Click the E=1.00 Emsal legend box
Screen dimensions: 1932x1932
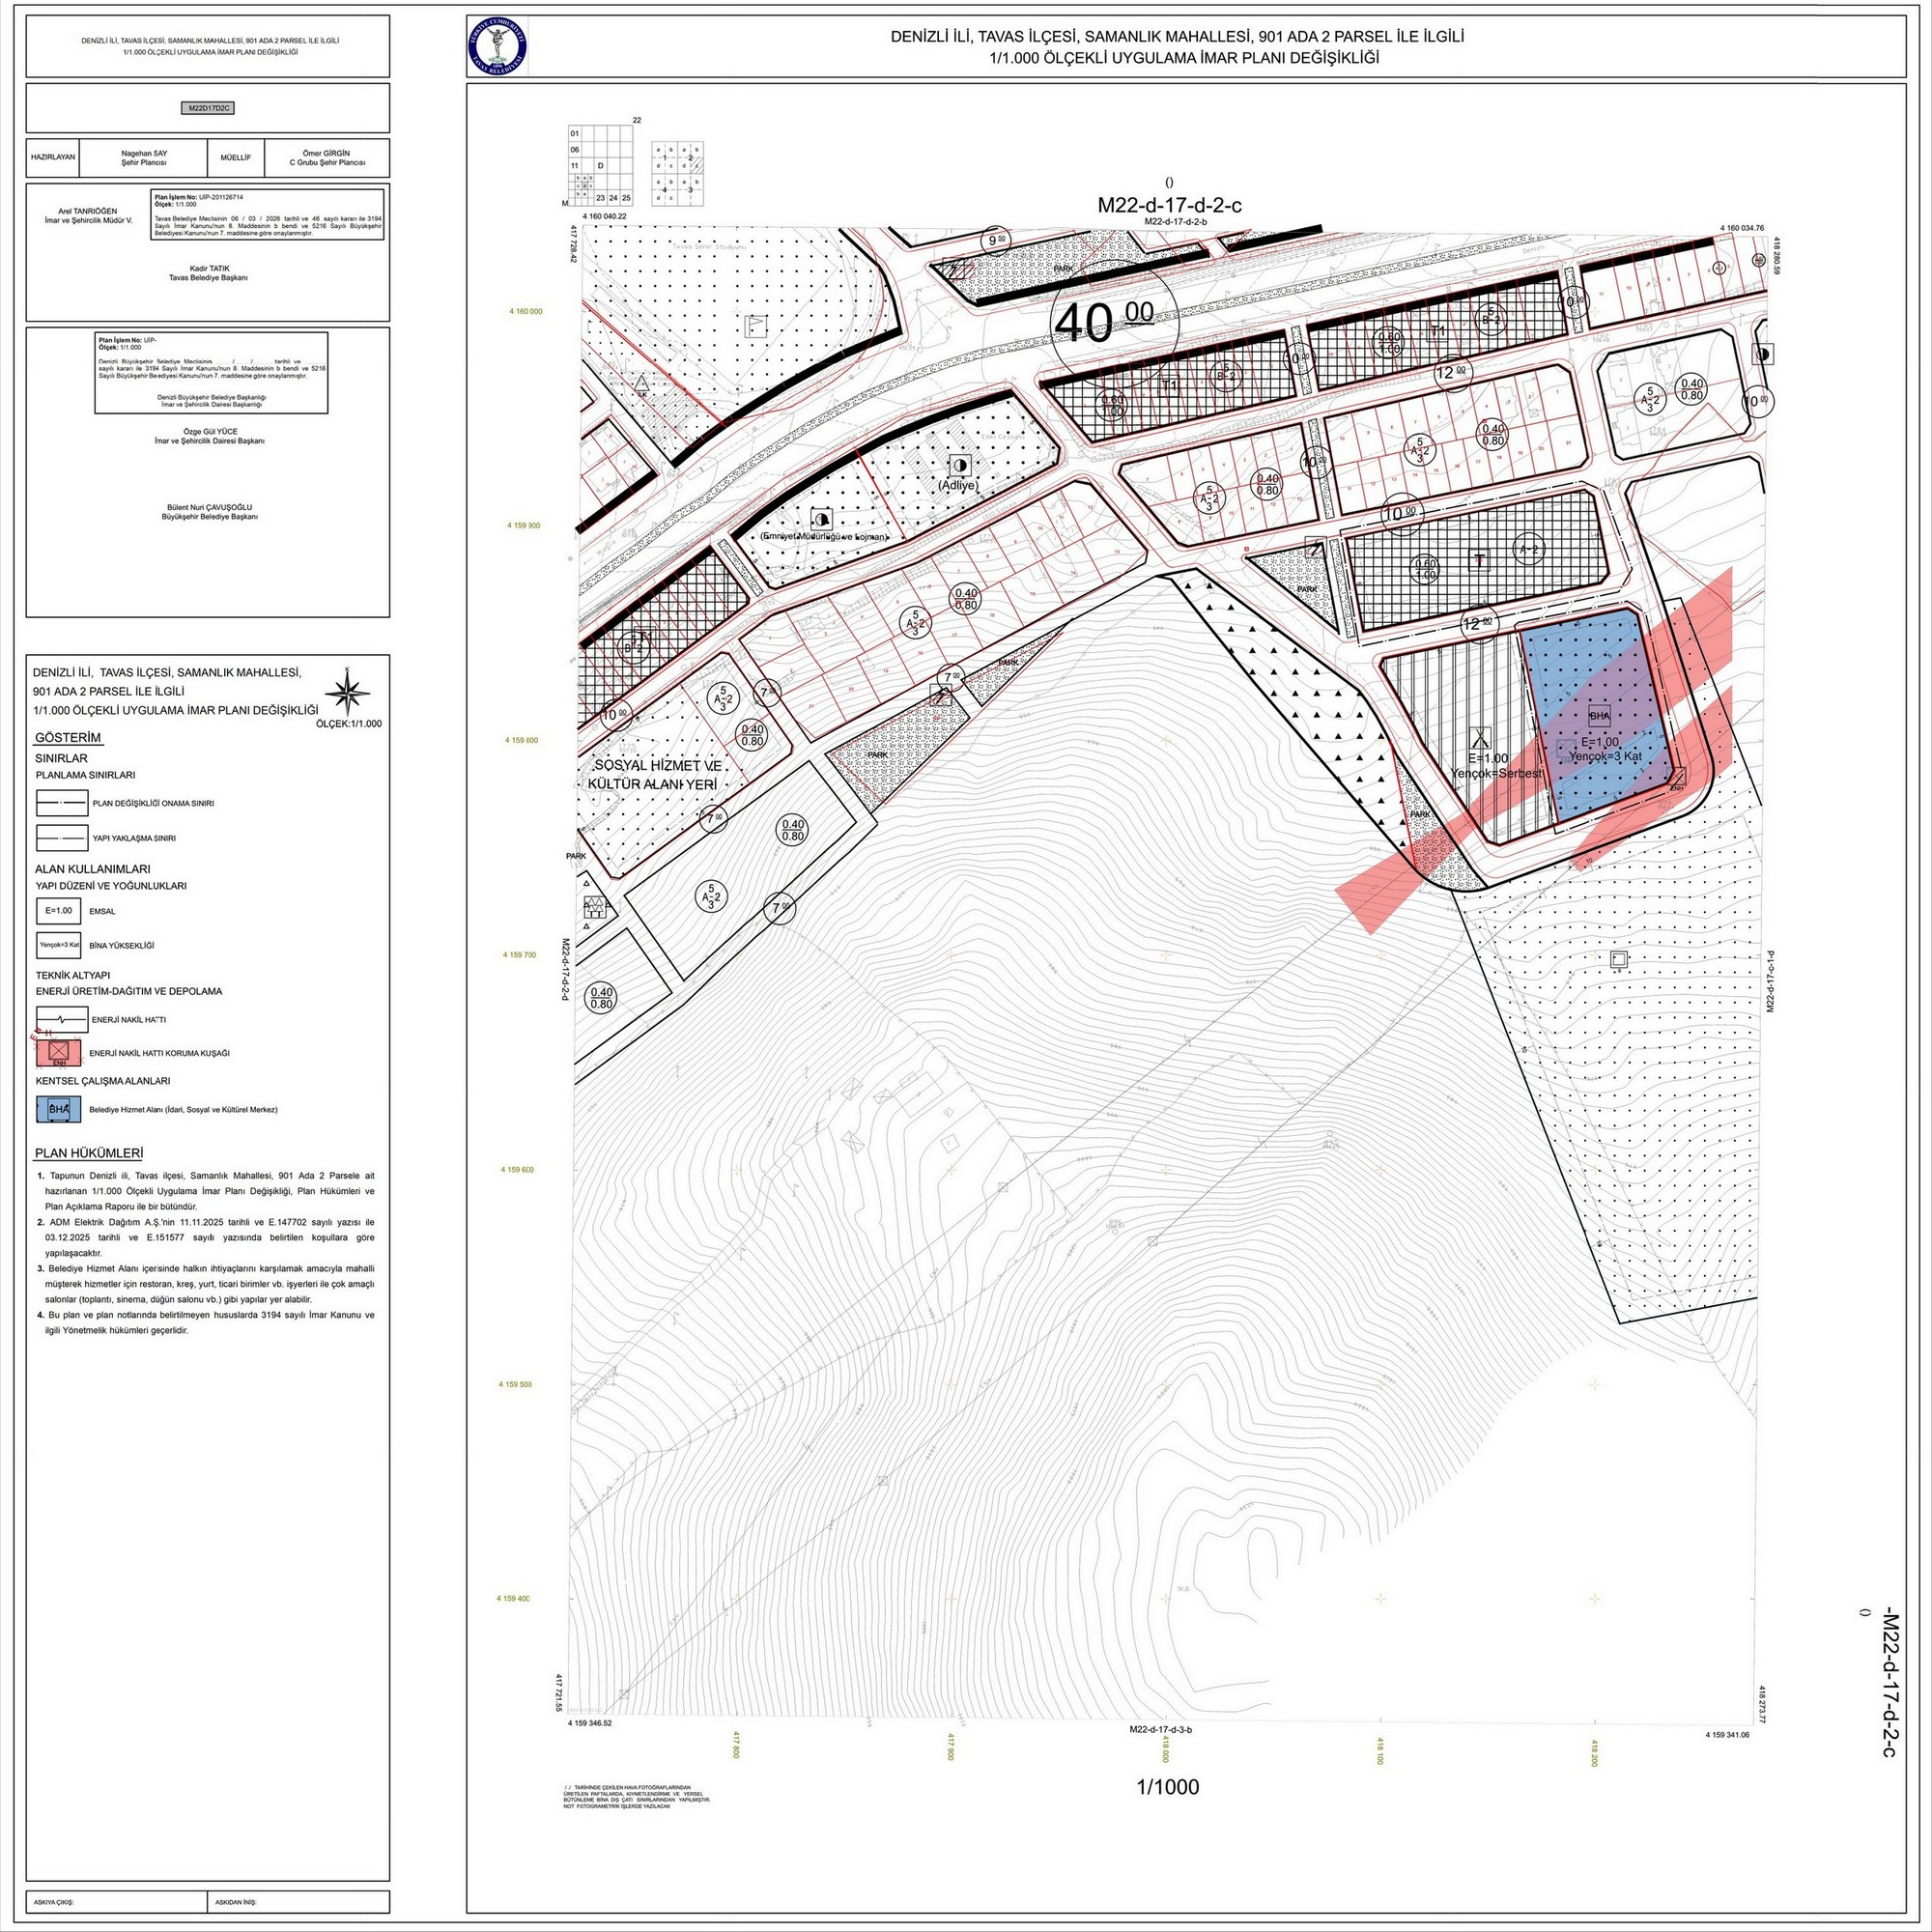click(x=59, y=911)
